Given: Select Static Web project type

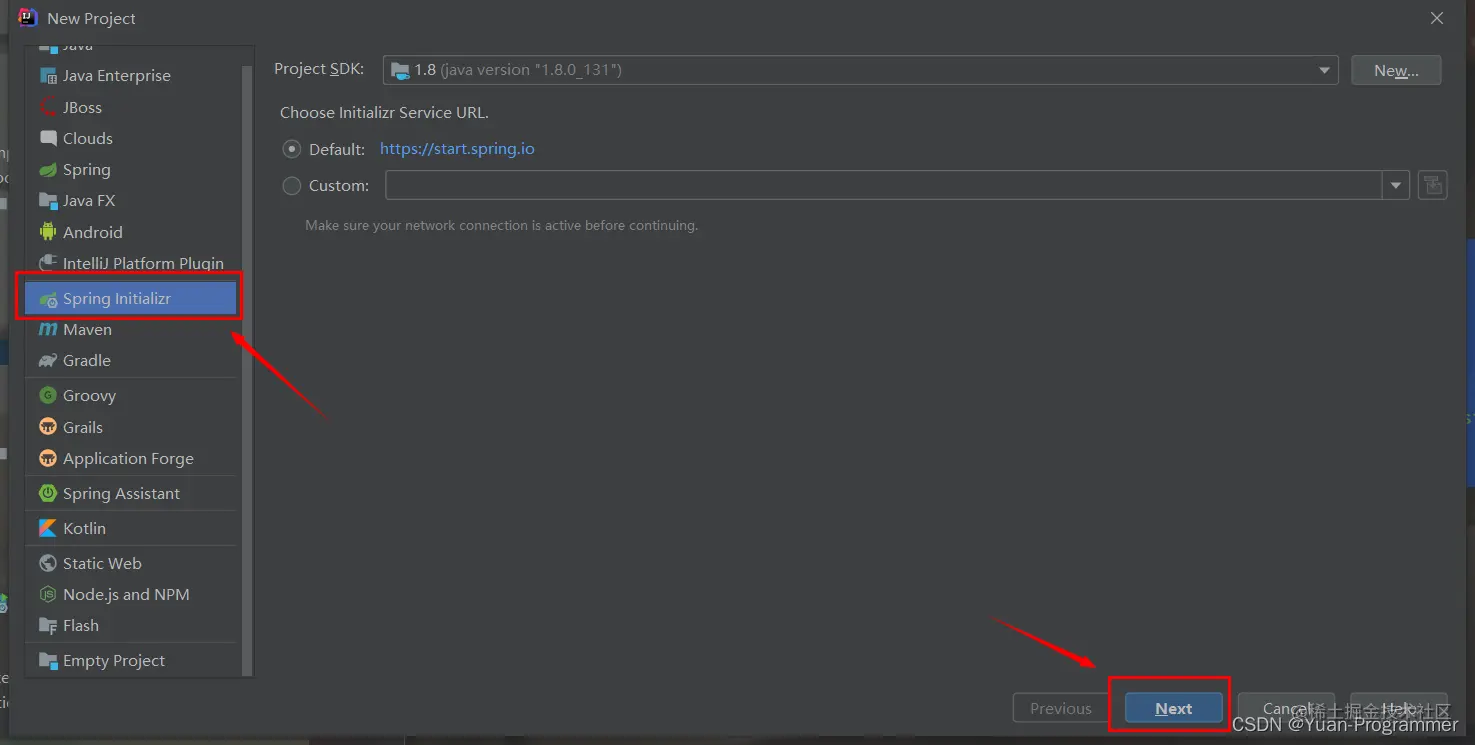Looking at the screenshot, I should 131,563.
